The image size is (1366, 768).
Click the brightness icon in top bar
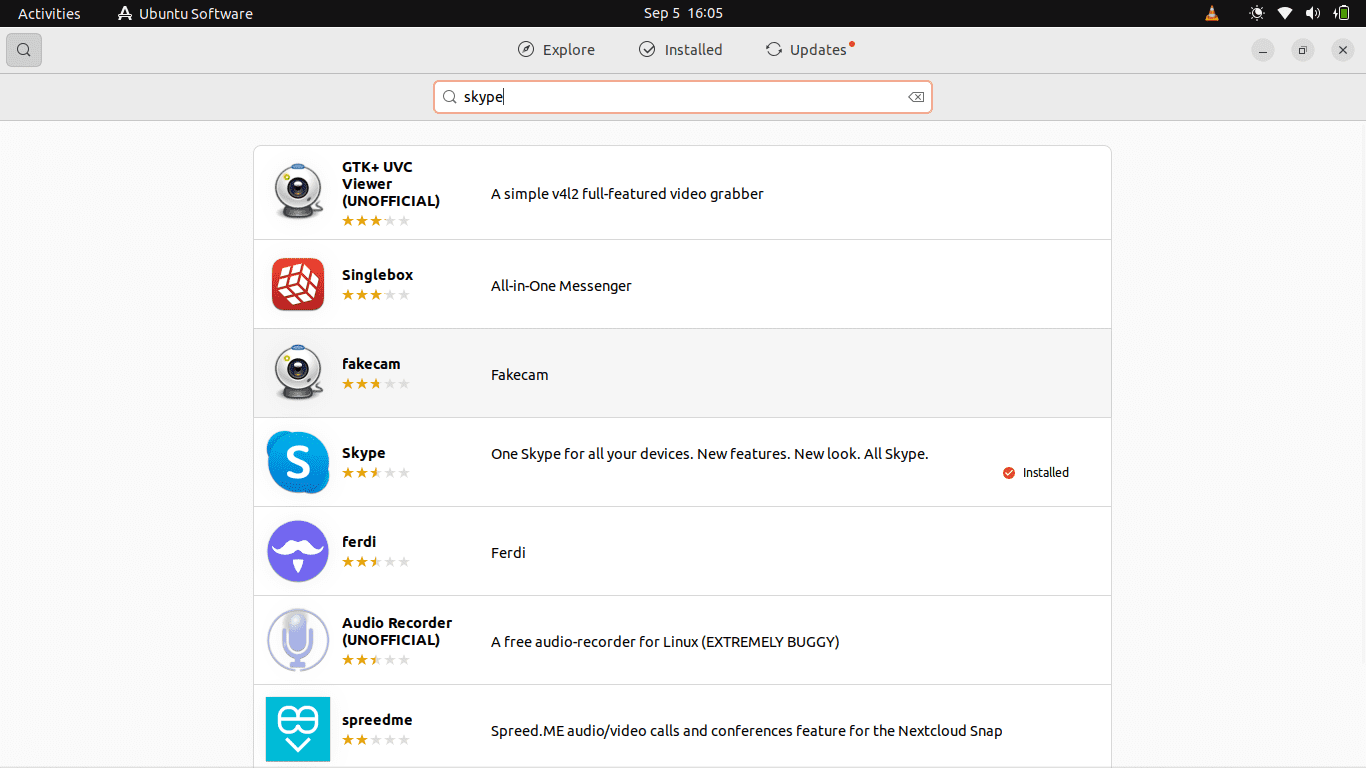(x=1257, y=13)
